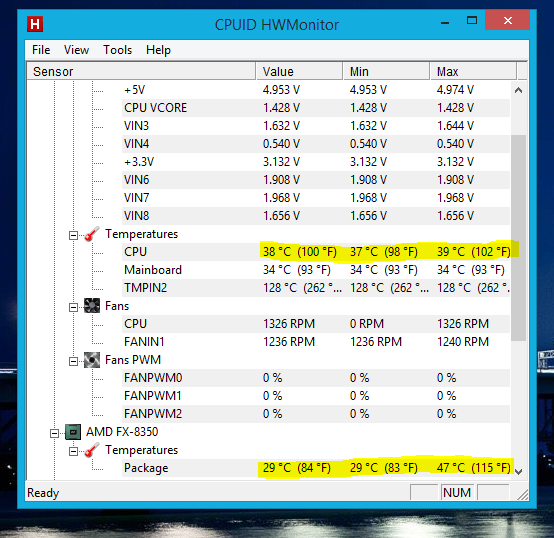Collapse the AMD FX-8350 Temperatures node

click(x=73, y=451)
